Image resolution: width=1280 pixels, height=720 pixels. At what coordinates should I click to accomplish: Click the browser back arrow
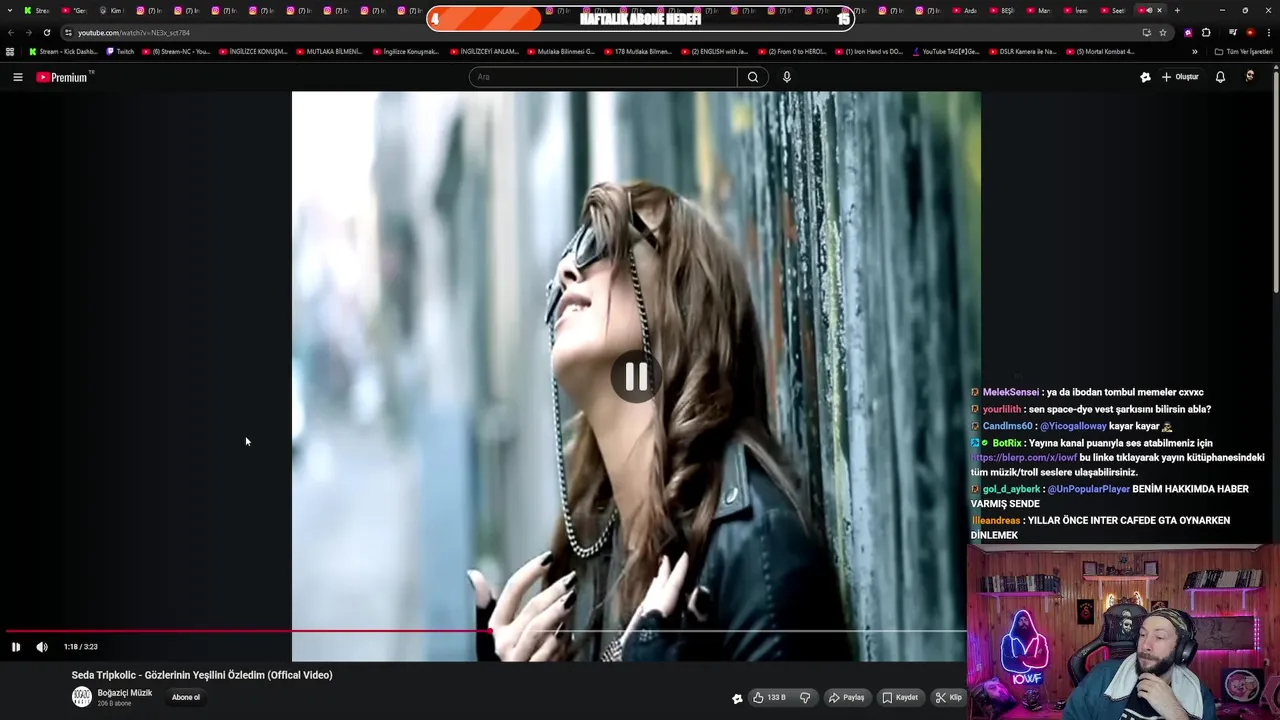pos(11,32)
